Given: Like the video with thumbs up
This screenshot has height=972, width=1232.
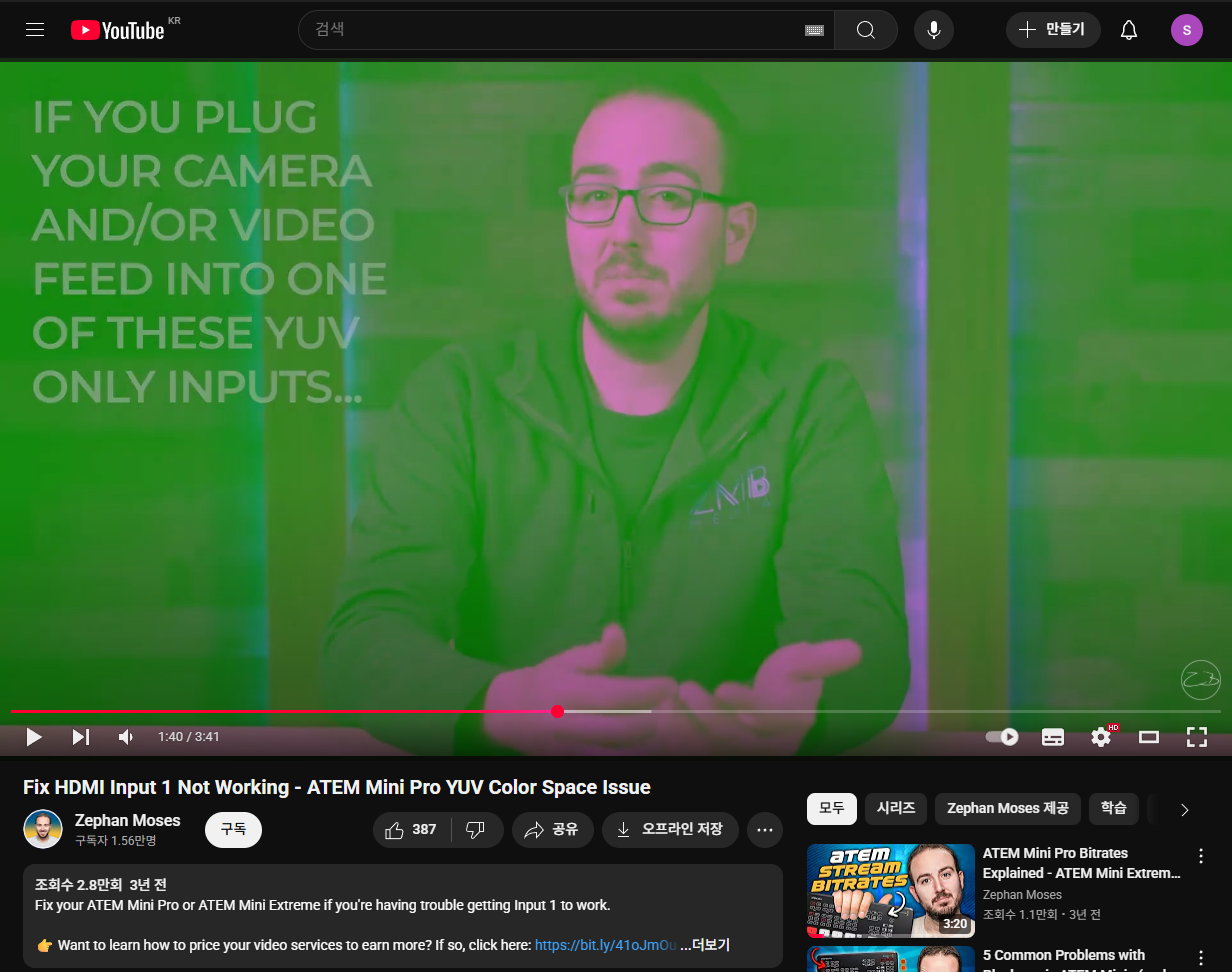Looking at the screenshot, I should click(412, 830).
